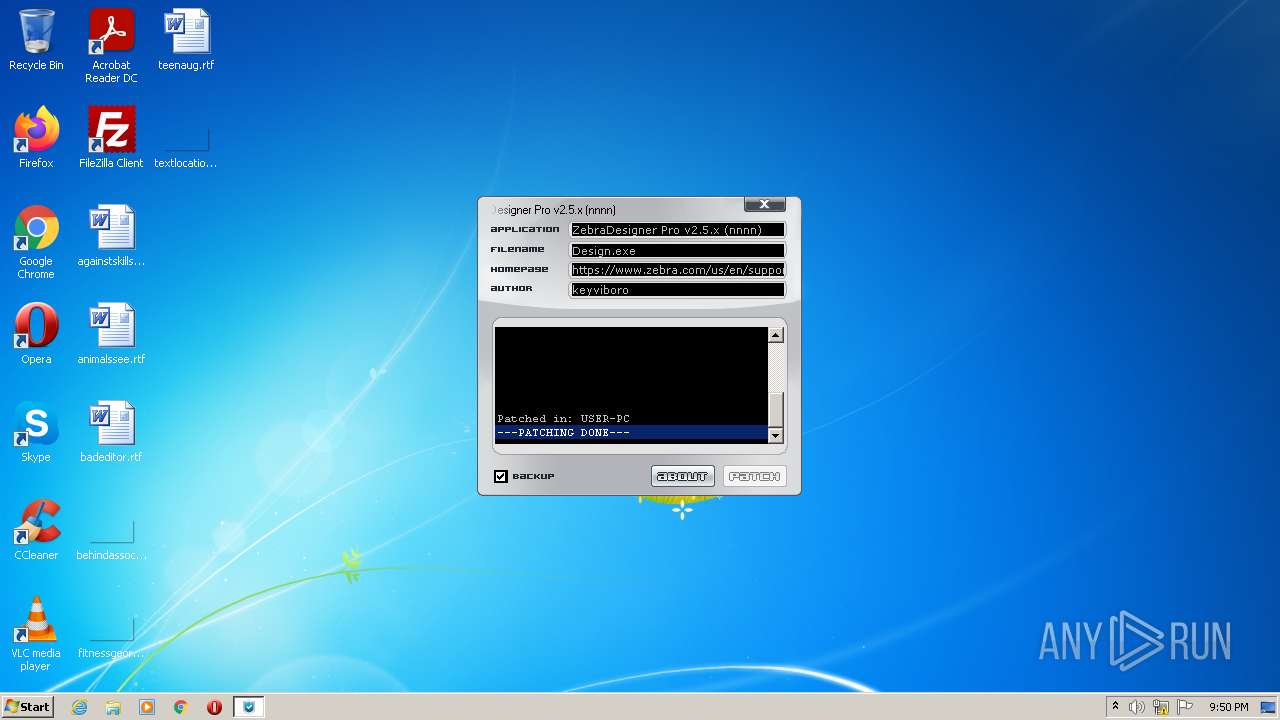Viewport: 1280px width, 720px height.
Task: Open the network tray icon
Action: (1161, 707)
